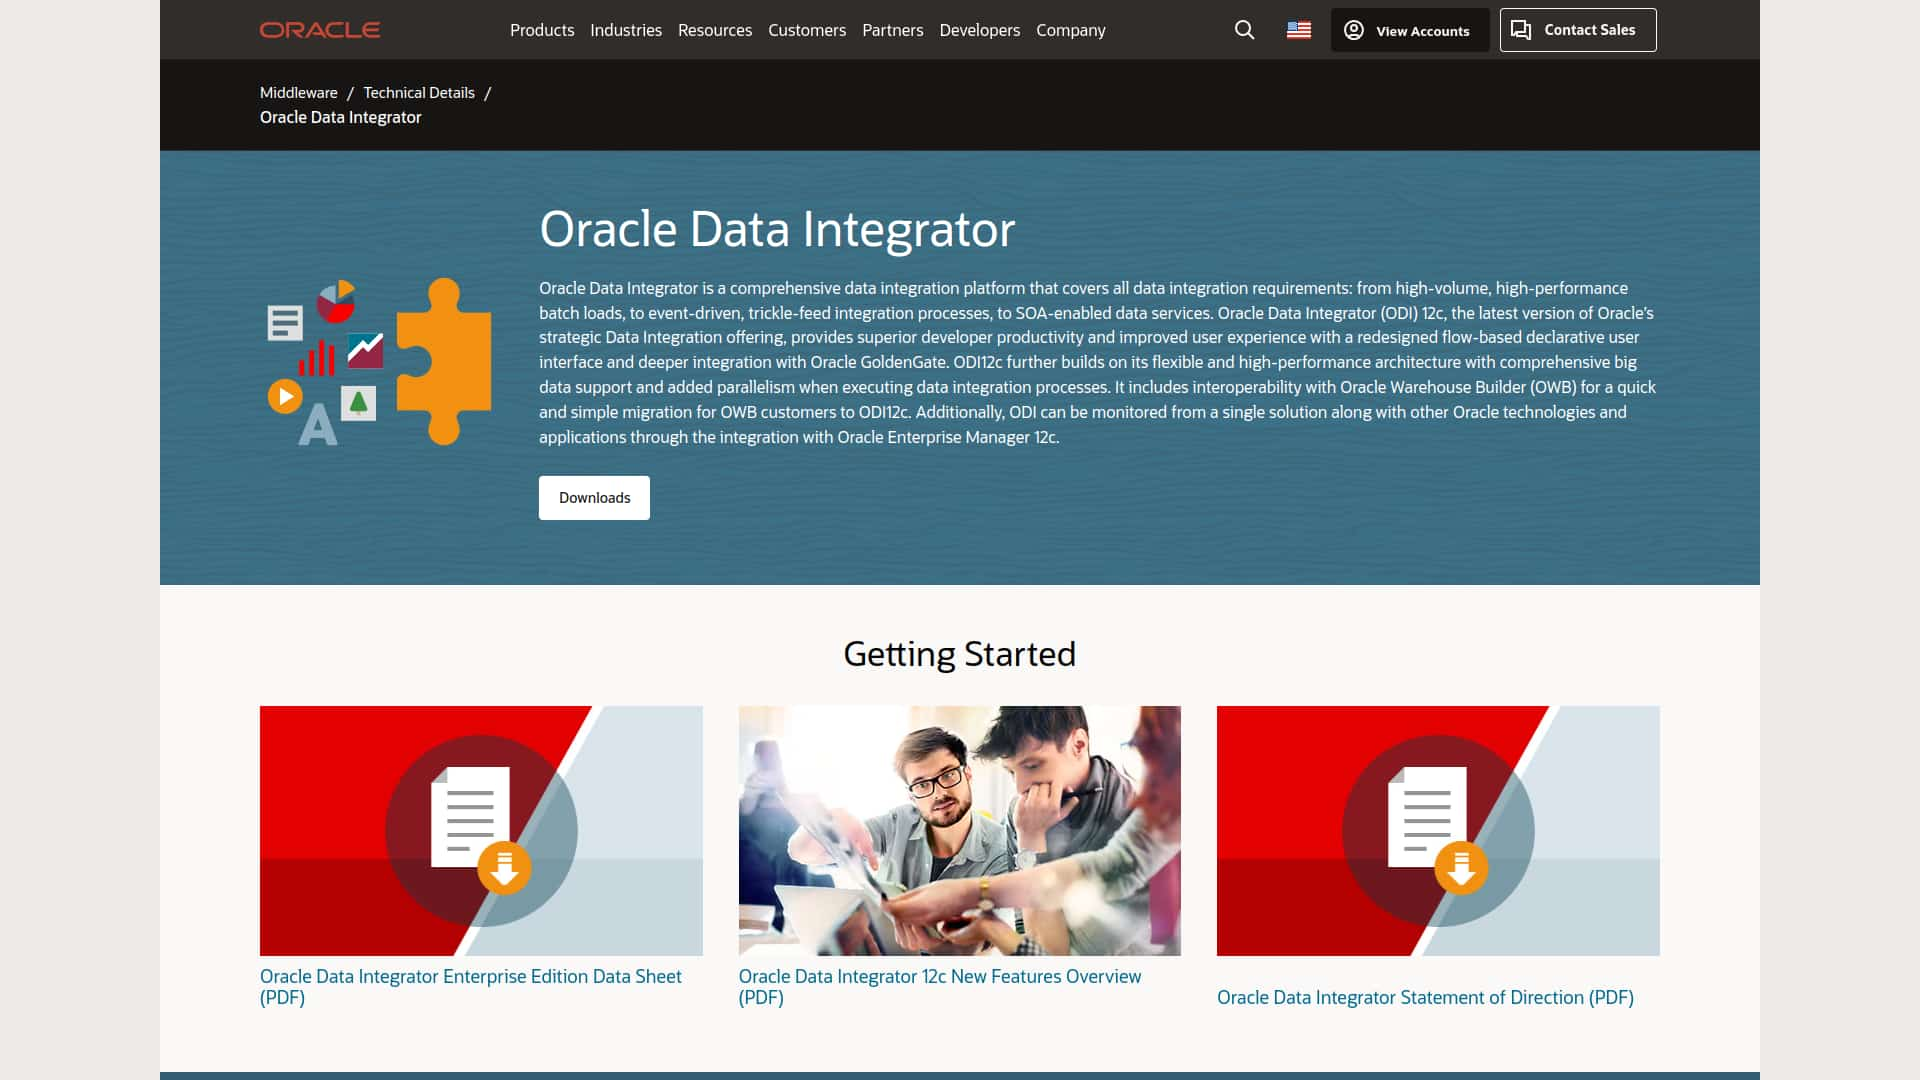Click the Contact Sales chat icon
The height and width of the screenshot is (1080, 1920).
pos(1522,29)
